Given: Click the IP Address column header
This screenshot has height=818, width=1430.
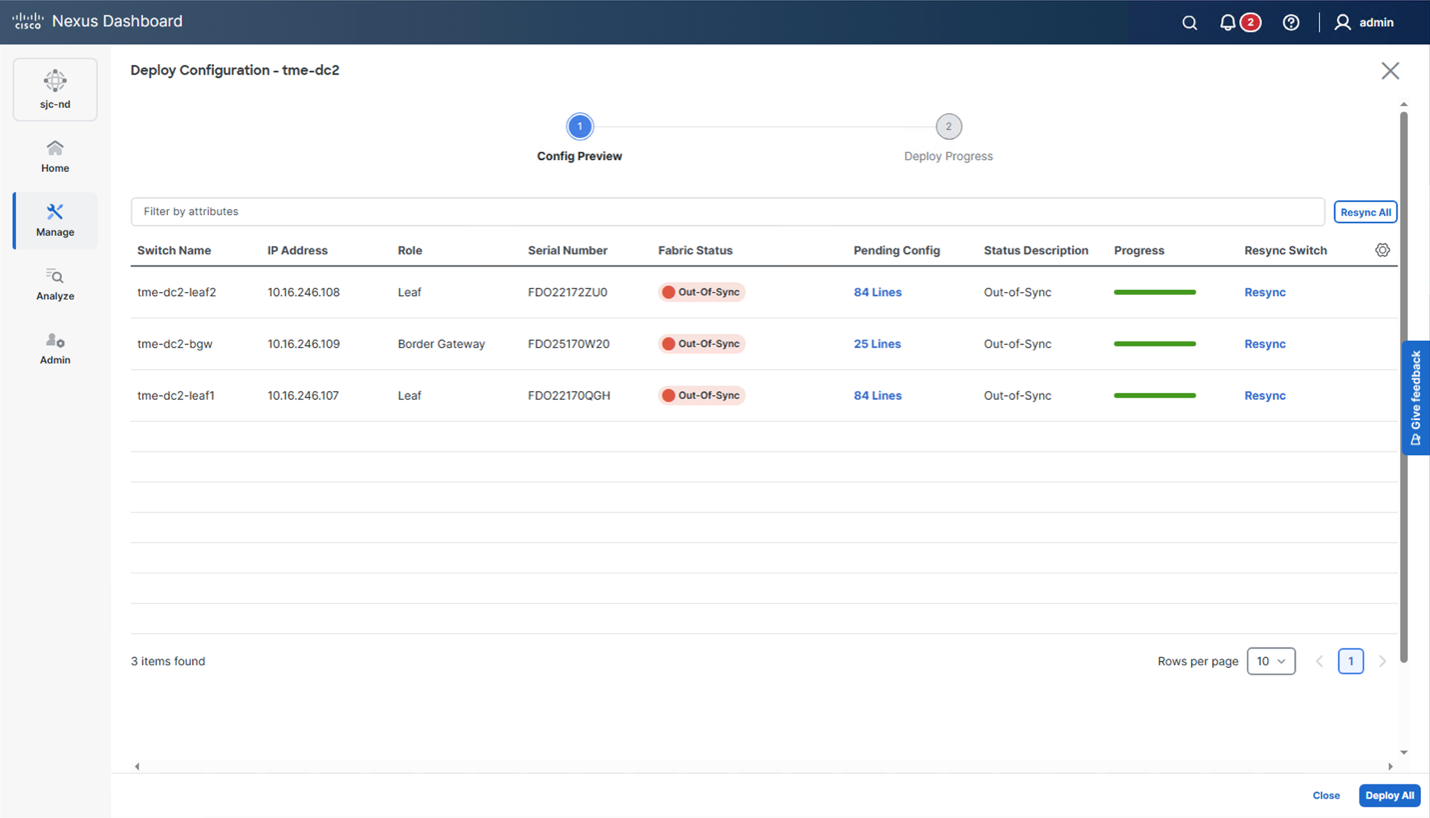Looking at the screenshot, I should [297, 250].
